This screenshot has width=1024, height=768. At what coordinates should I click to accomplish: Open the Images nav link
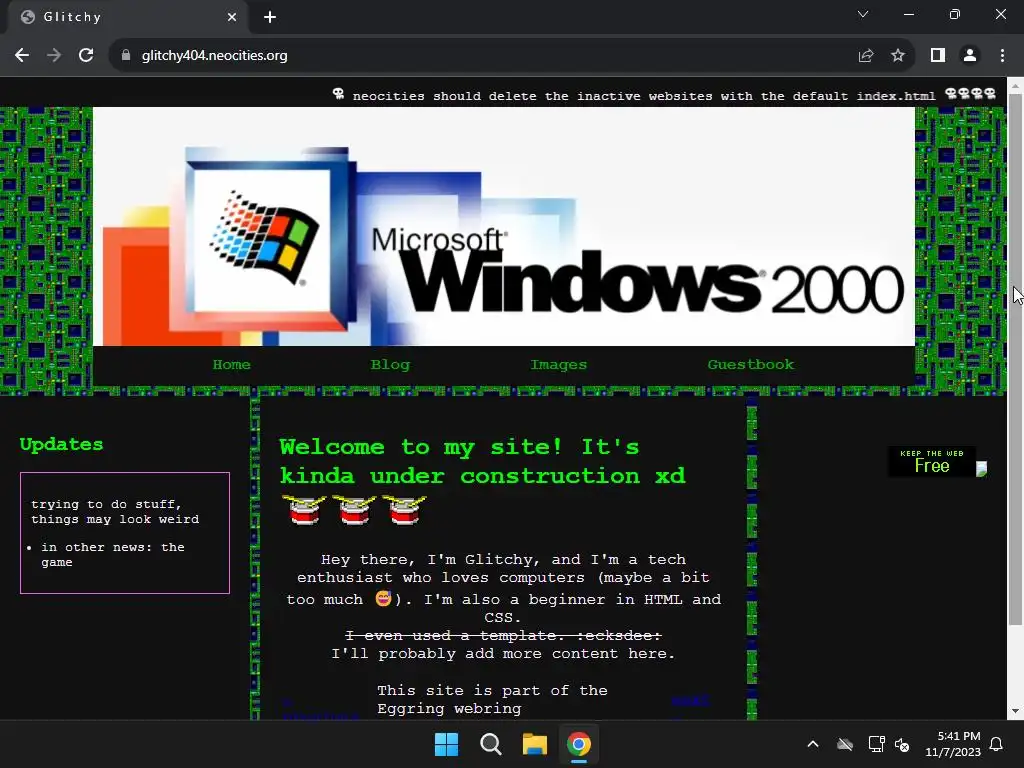pyautogui.click(x=558, y=364)
